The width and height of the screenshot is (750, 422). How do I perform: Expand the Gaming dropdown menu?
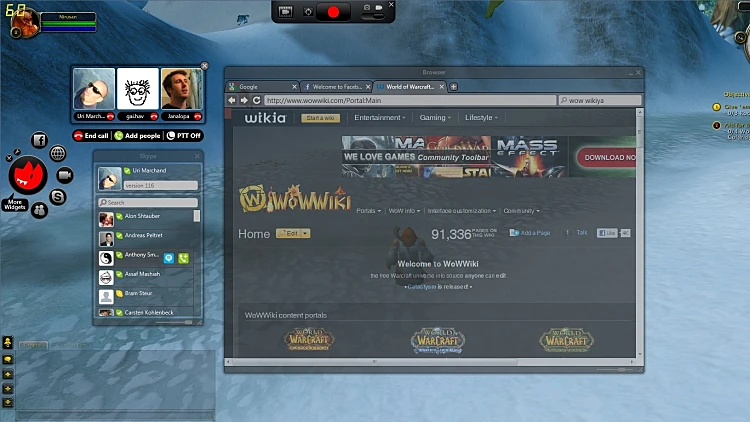[434, 118]
